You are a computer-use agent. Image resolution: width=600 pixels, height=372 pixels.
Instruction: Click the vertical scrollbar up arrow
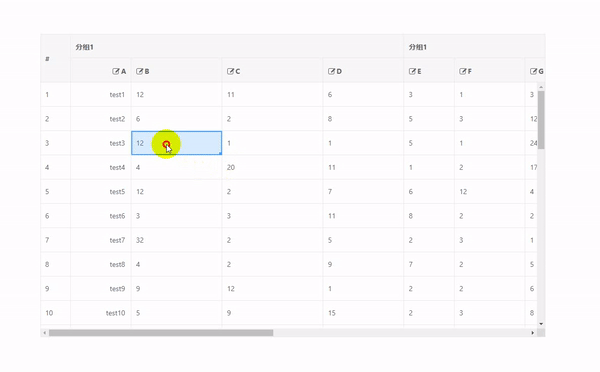(541, 87)
